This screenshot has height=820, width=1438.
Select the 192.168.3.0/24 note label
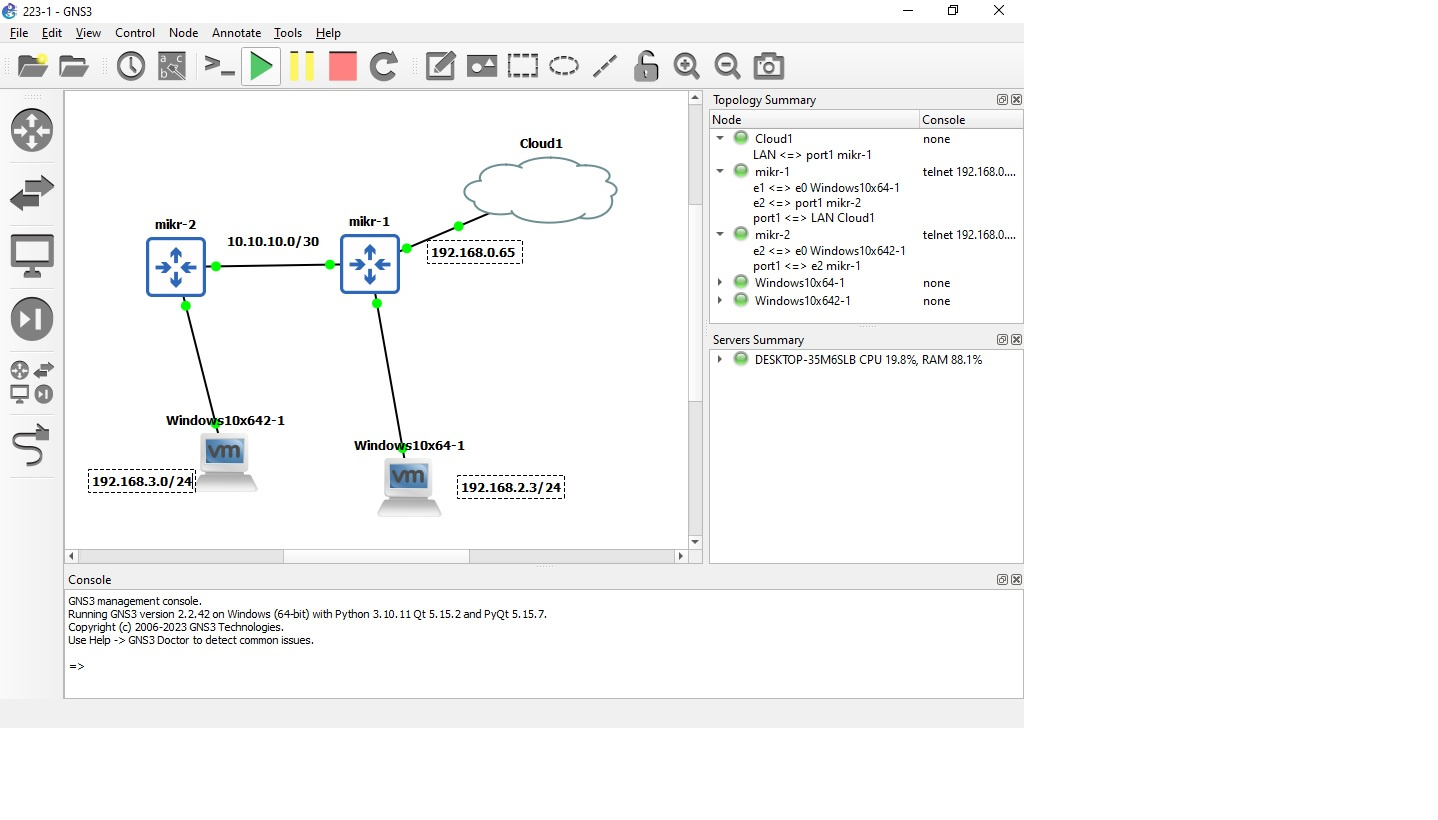coord(141,481)
